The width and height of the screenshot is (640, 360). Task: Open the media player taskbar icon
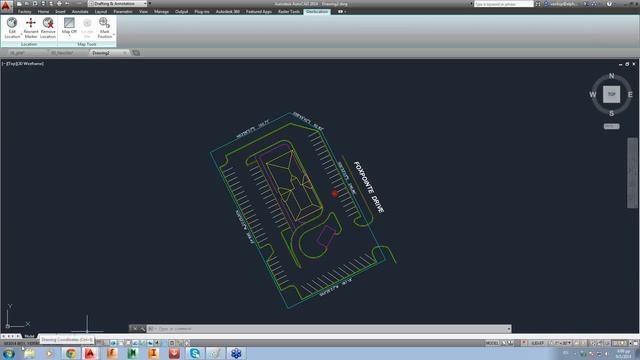50,353
